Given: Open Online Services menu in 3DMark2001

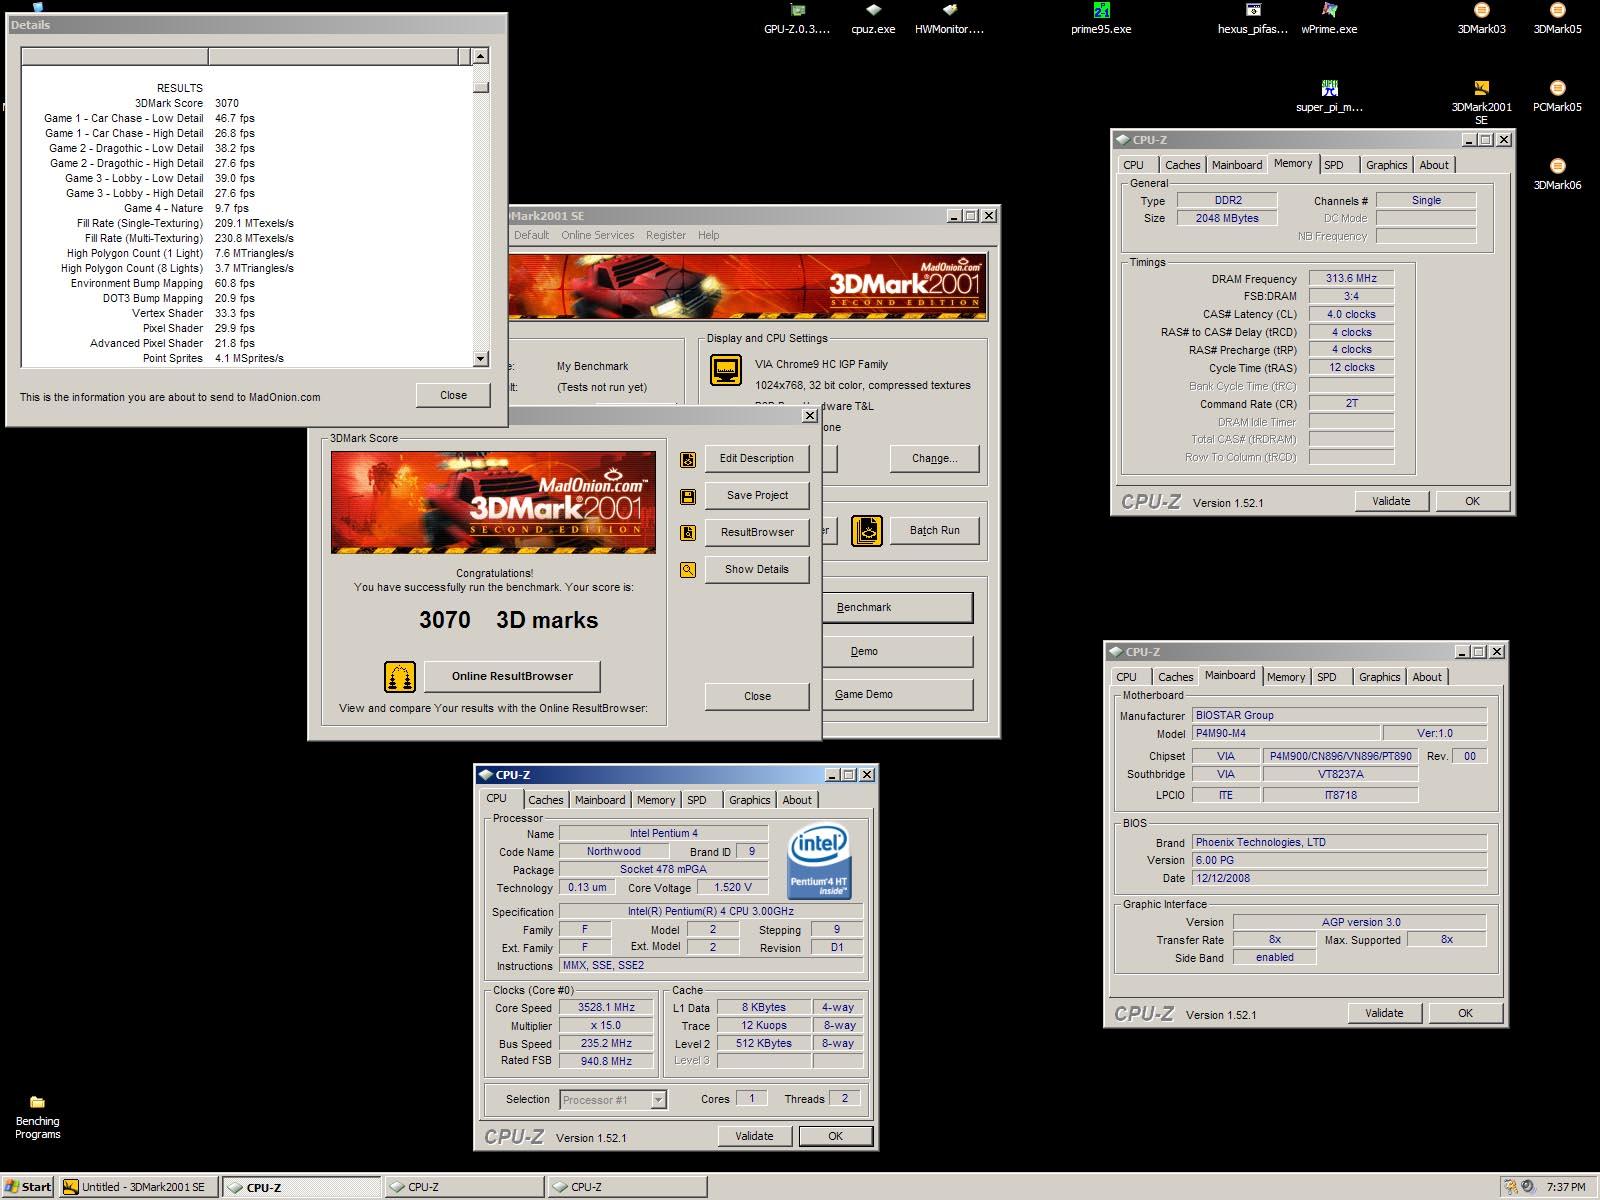Looking at the screenshot, I should click(x=597, y=235).
